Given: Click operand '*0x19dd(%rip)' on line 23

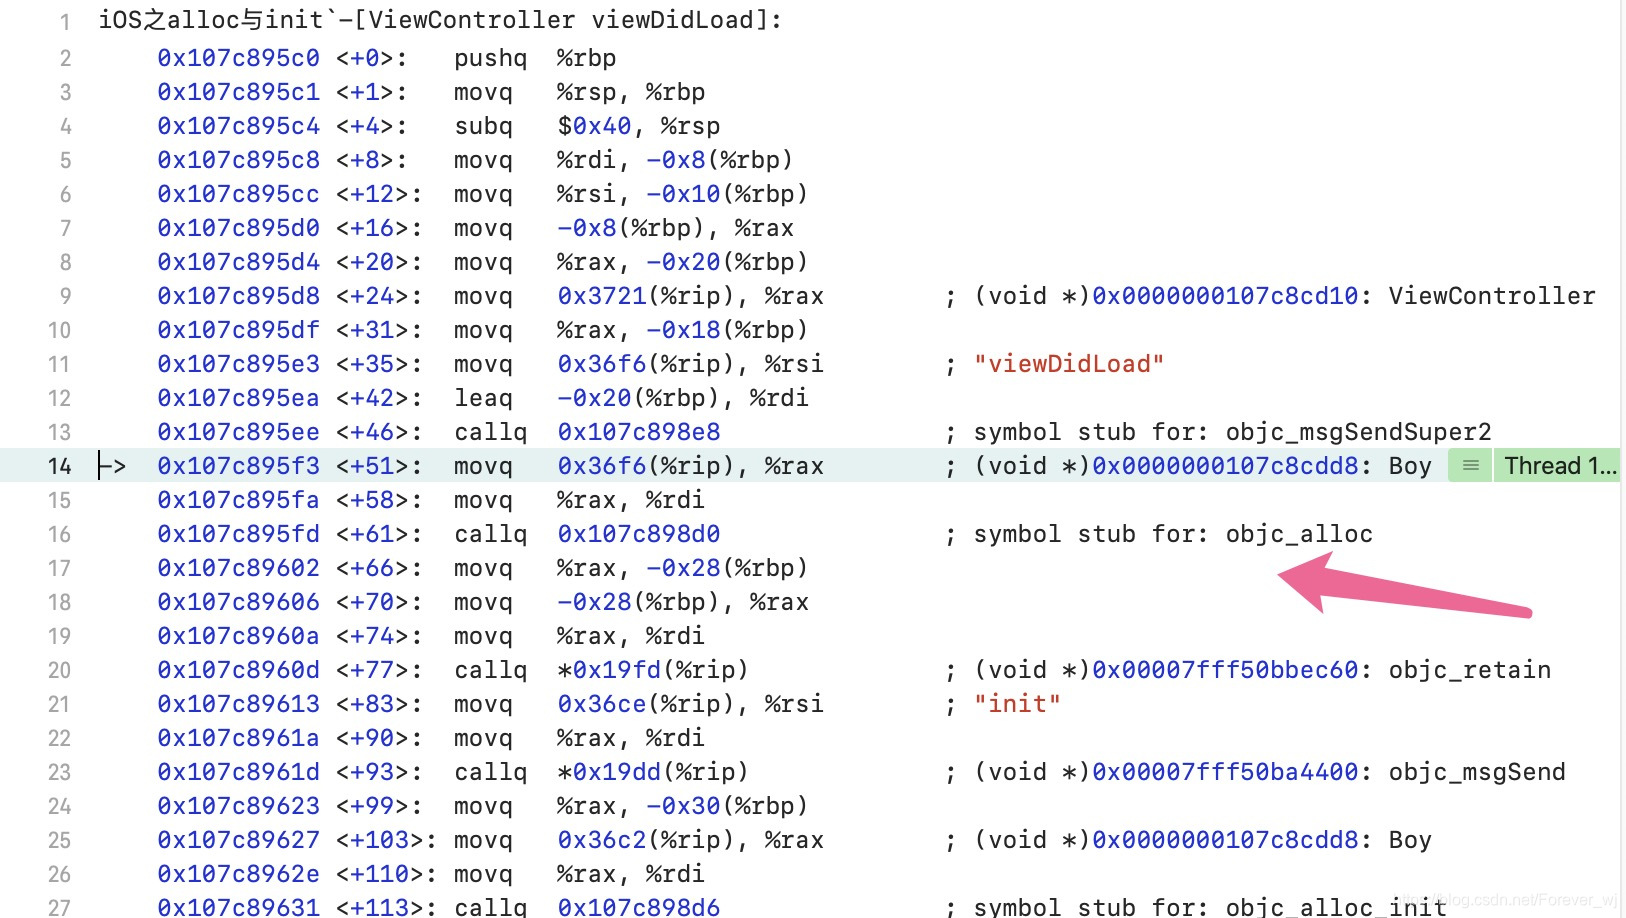Looking at the screenshot, I should coord(653,772).
